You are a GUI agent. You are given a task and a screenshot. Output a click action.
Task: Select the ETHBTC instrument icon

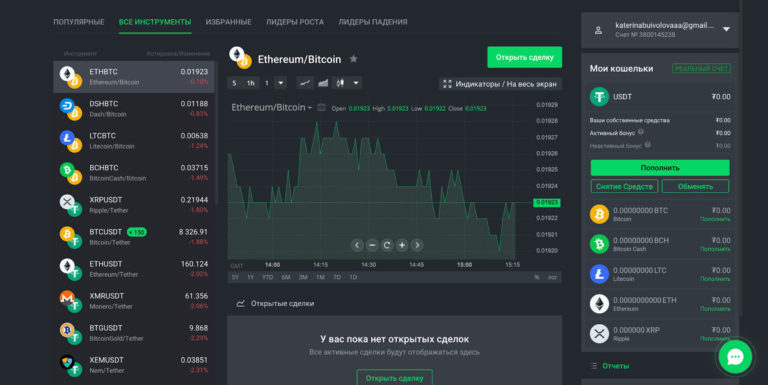coord(71,77)
